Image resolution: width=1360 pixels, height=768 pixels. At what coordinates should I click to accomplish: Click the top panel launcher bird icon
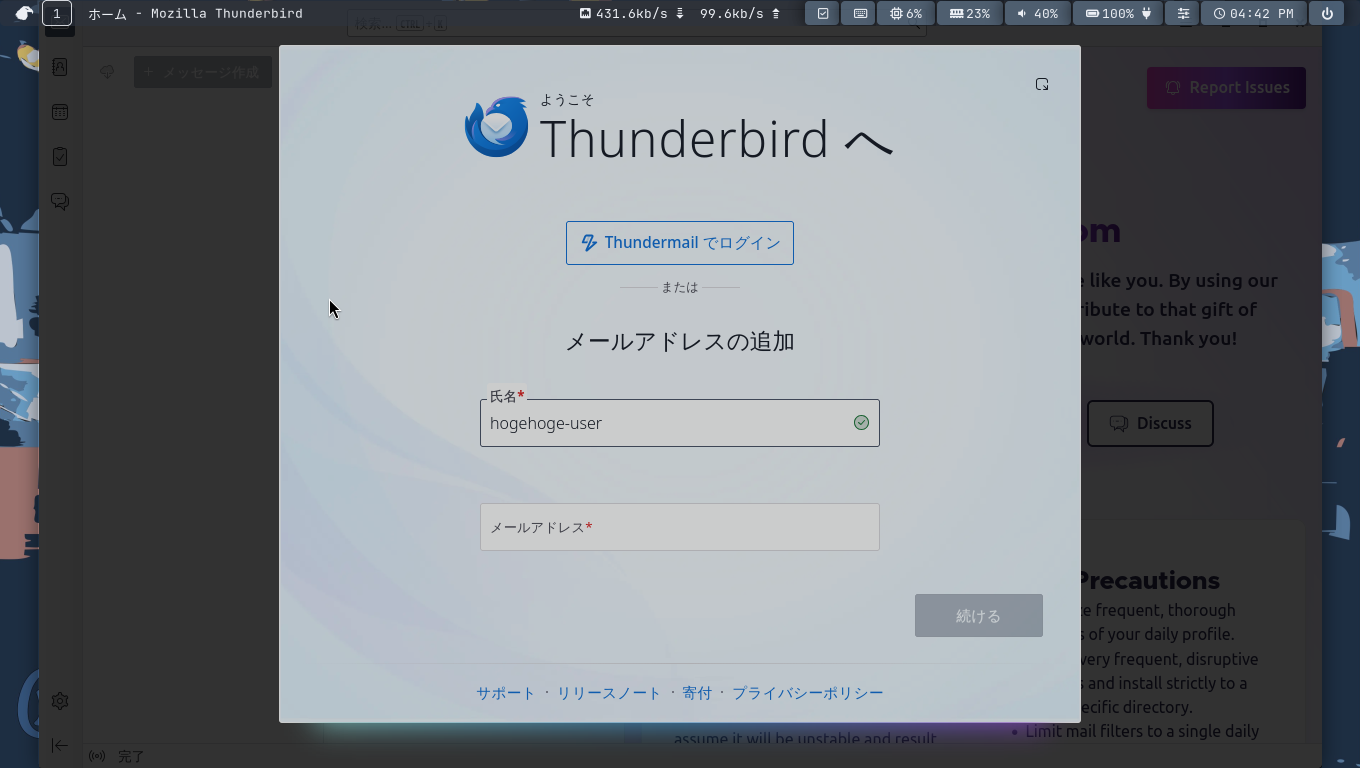coord(24,14)
